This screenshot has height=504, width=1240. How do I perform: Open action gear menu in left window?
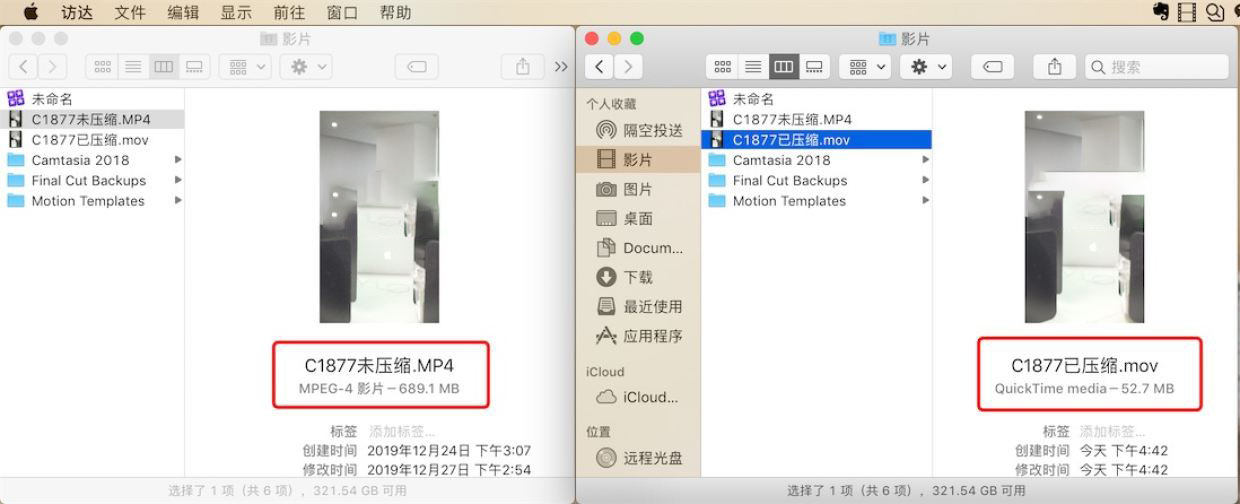coord(306,67)
